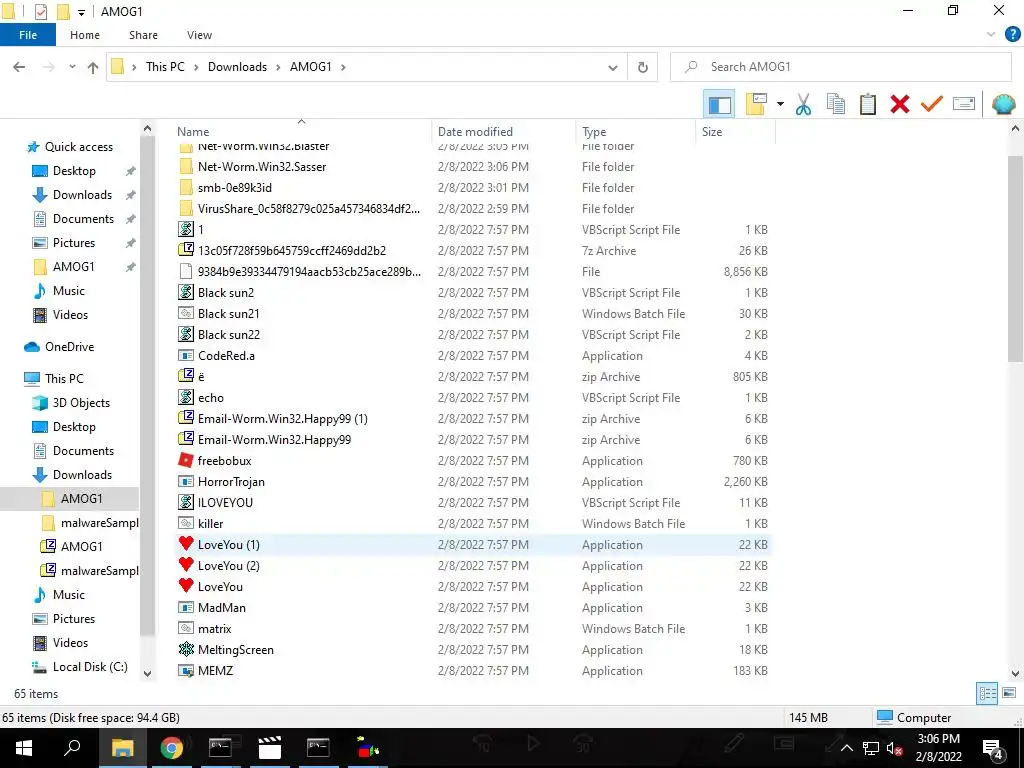Open Help with the question mark icon
This screenshot has height=768, width=1024.
click(x=1012, y=35)
